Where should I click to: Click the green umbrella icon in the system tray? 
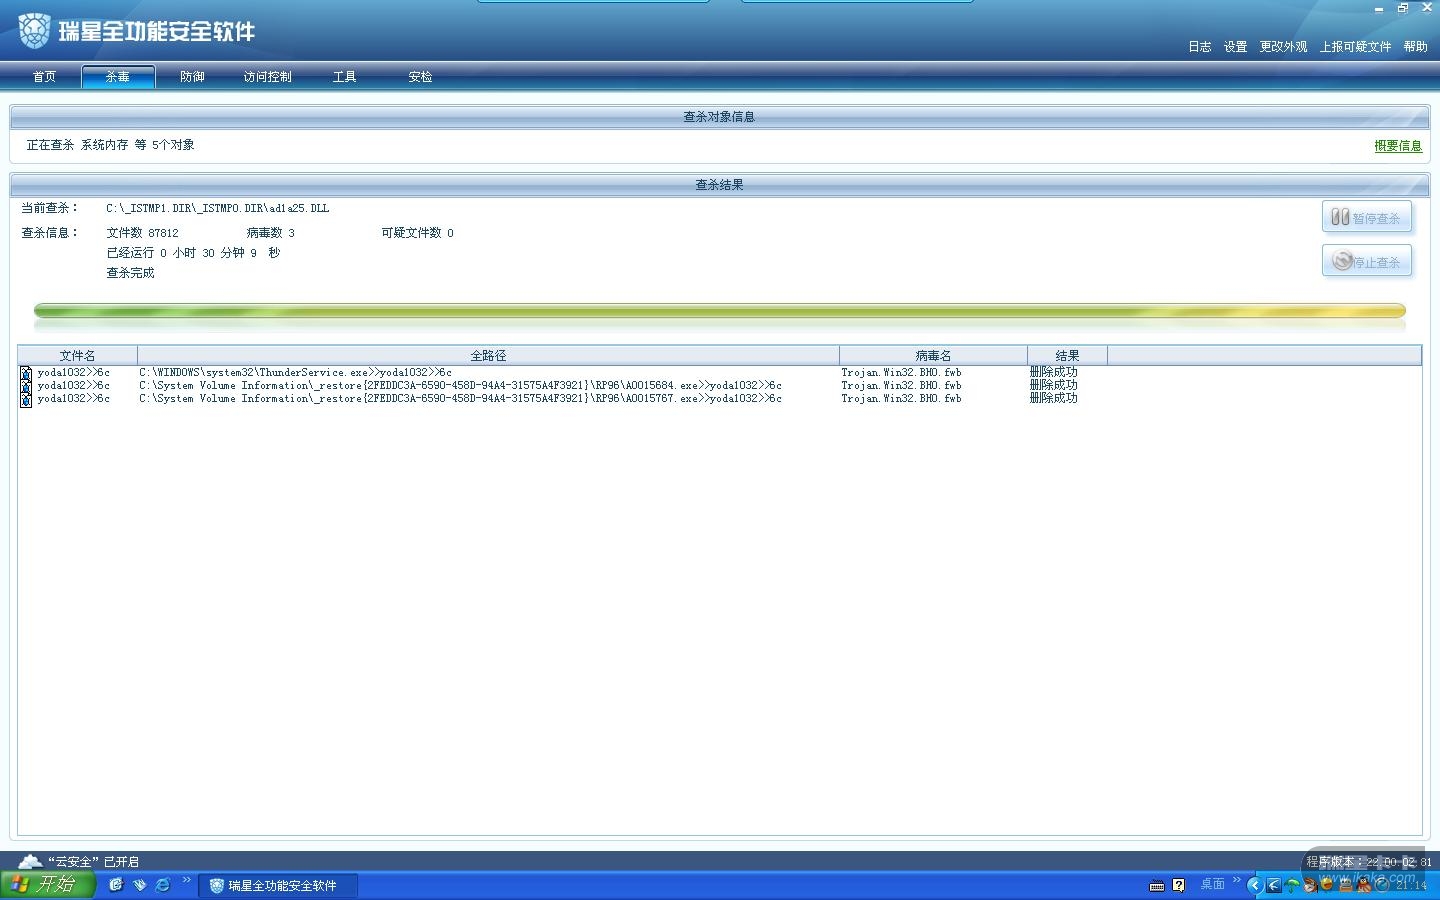pyautogui.click(x=1292, y=885)
